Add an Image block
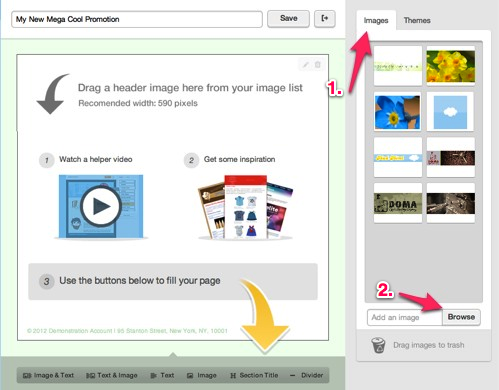This screenshot has height=390, width=499. [x=202, y=375]
